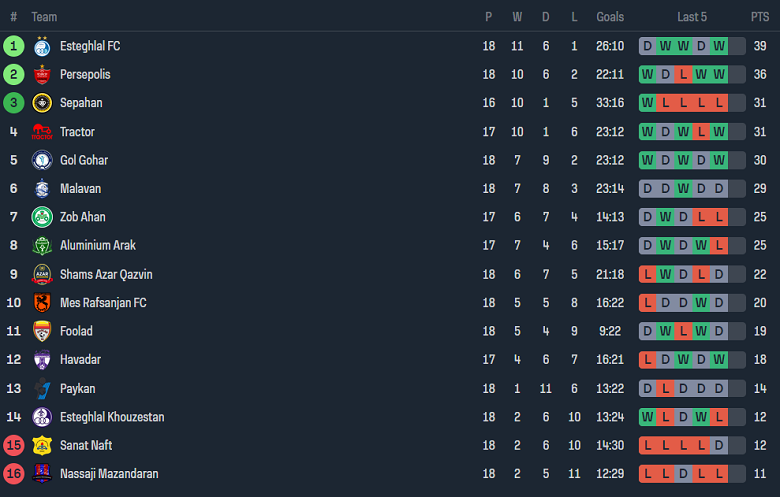Sort by the Goals column header

point(610,17)
